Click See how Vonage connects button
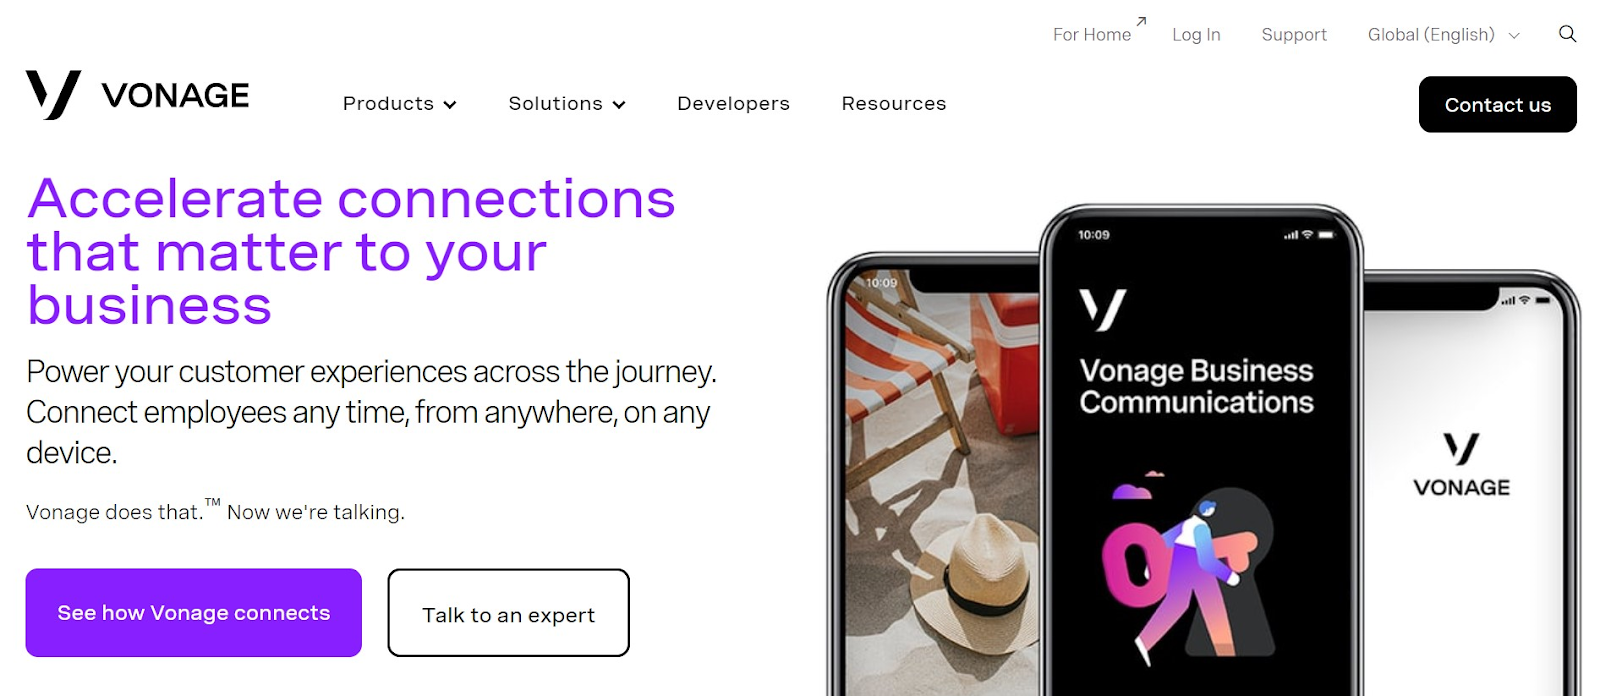The image size is (1600, 696). (x=194, y=613)
